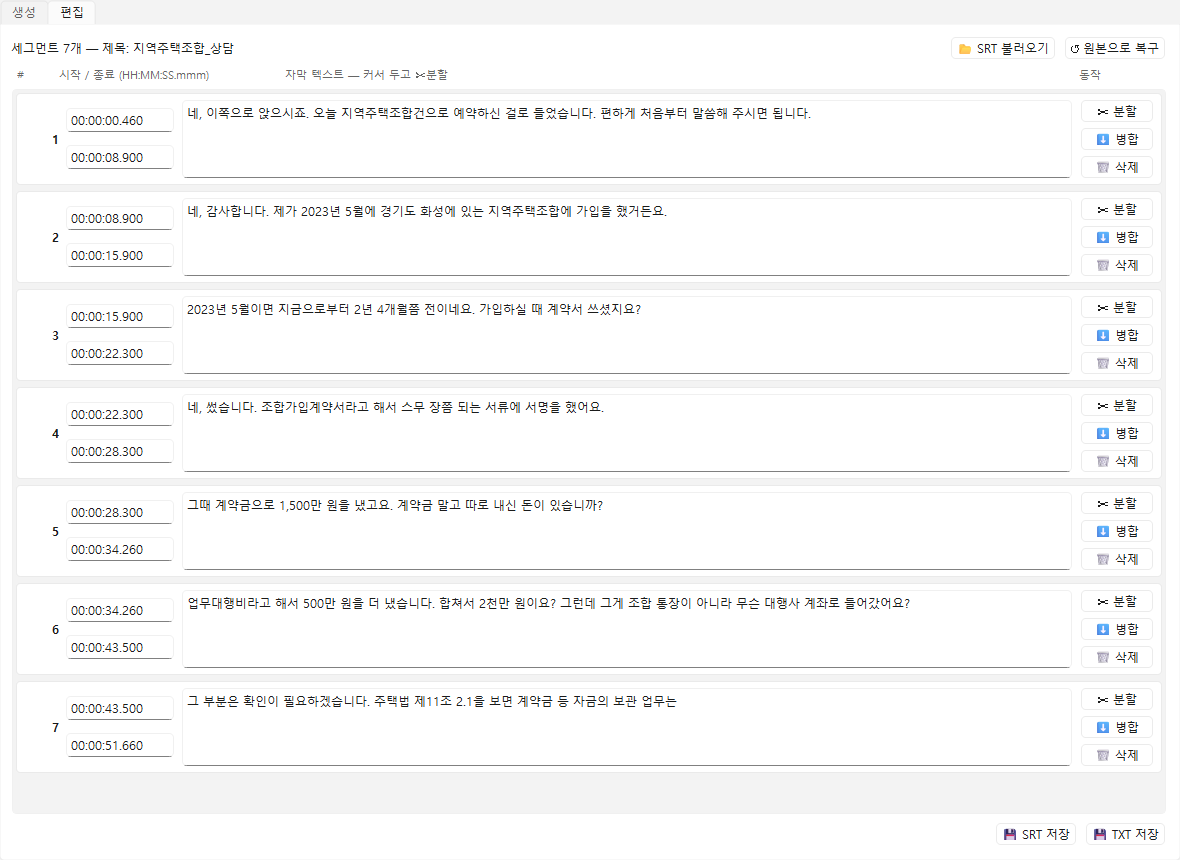The height and width of the screenshot is (860, 1180).
Task: Place cursor in subtitle text starting 업무대행비라고
Action: (x=626, y=629)
